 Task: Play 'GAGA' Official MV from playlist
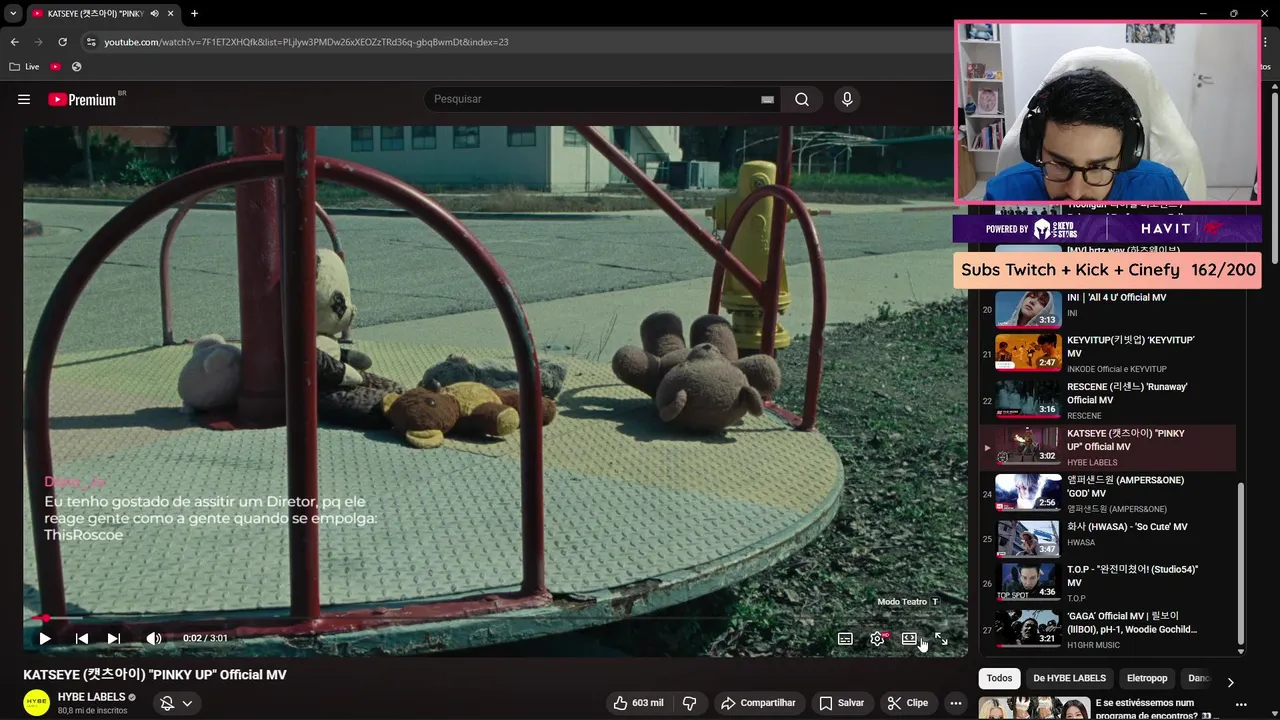[1107, 629]
